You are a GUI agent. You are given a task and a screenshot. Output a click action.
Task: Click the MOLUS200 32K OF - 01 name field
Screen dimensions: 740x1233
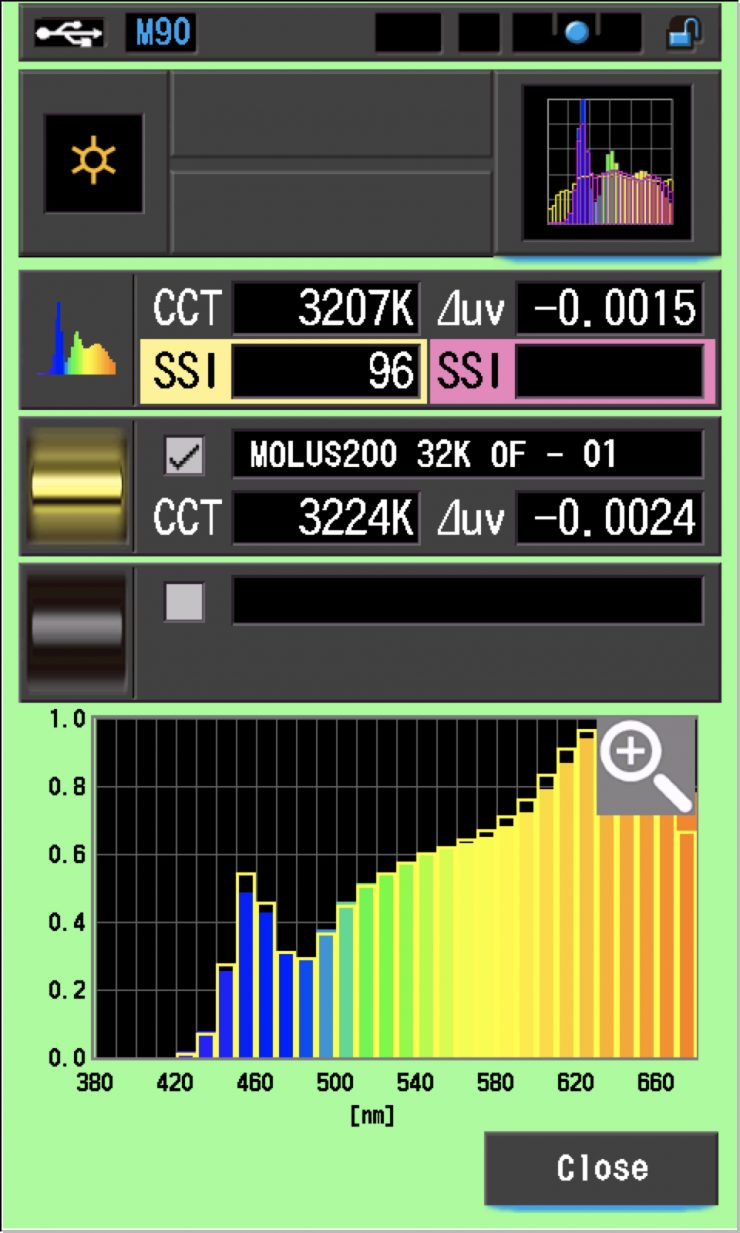point(467,456)
